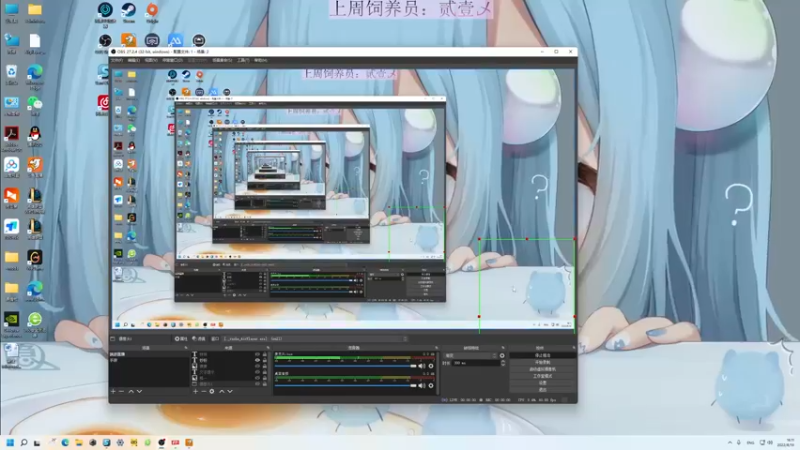Open NetEase Cloud Music red desktop icon
The image size is (800, 450).
tap(104, 105)
